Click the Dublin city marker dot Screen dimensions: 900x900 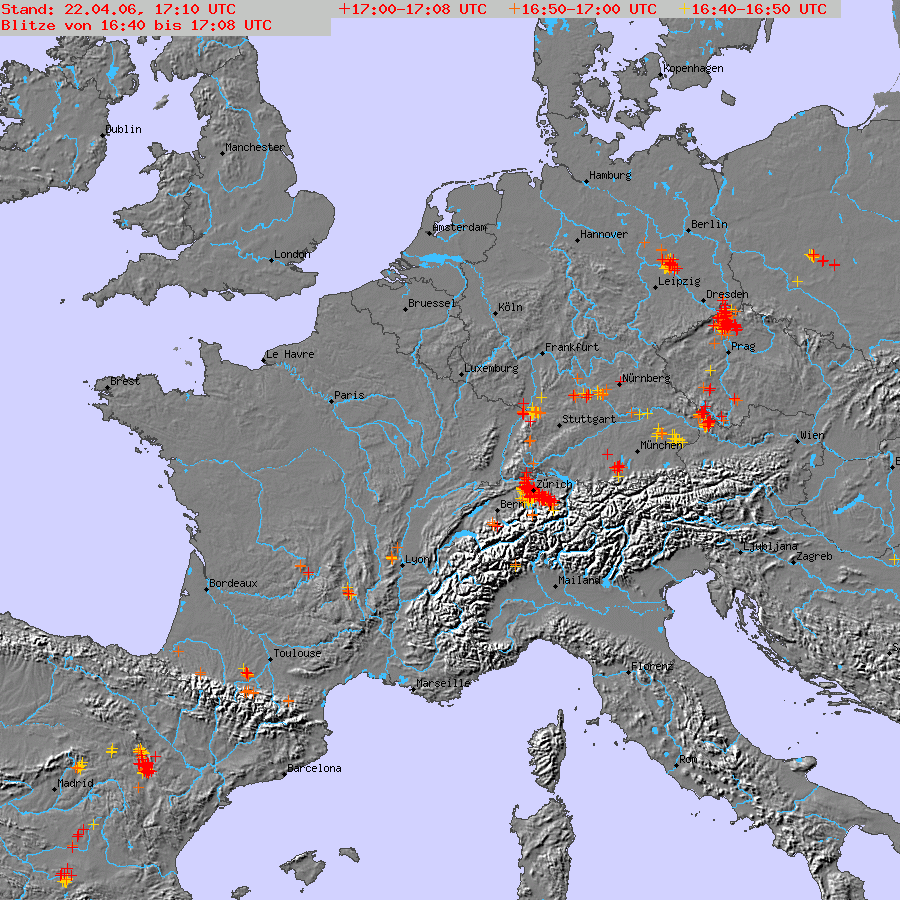[x=103, y=135]
